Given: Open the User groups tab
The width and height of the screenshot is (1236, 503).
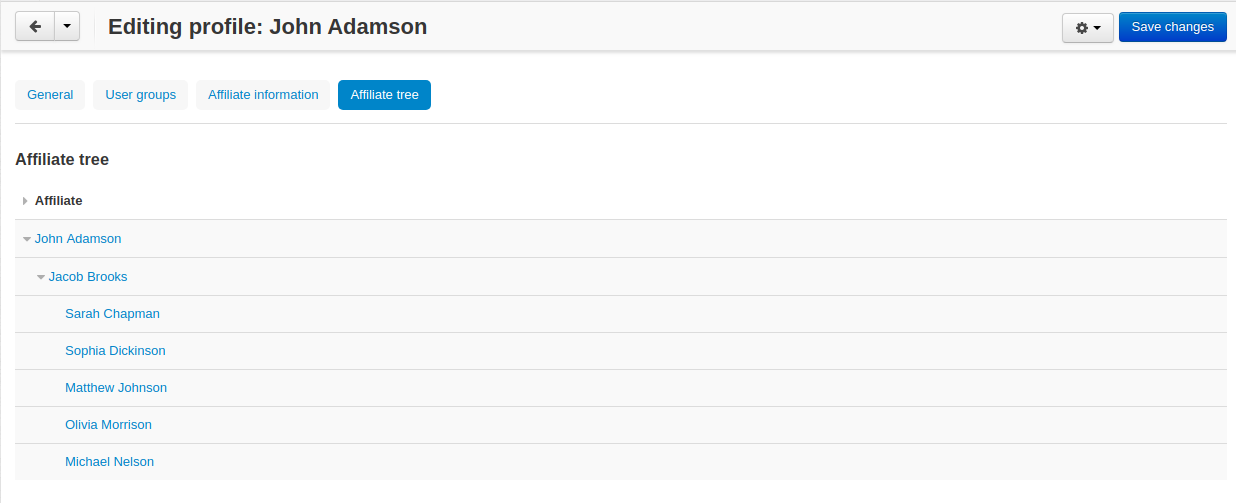Looking at the screenshot, I should click(141, 95).
